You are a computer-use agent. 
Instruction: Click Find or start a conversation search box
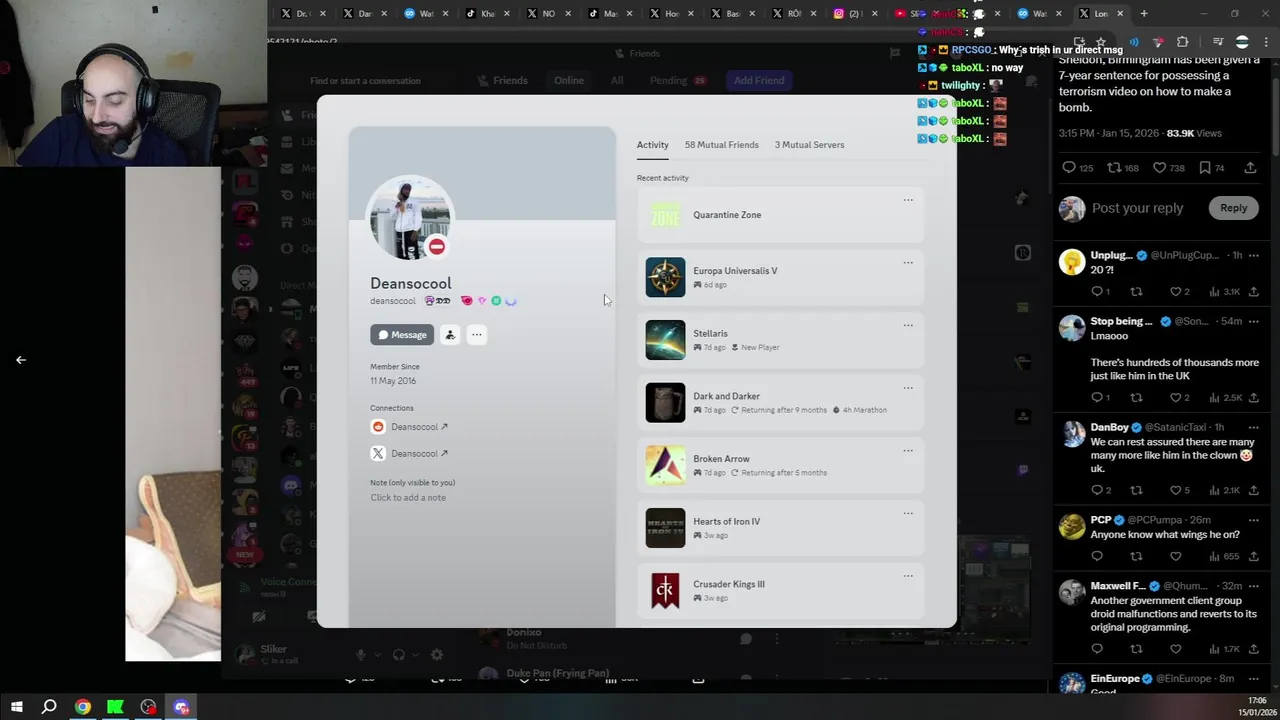(365, 81)
